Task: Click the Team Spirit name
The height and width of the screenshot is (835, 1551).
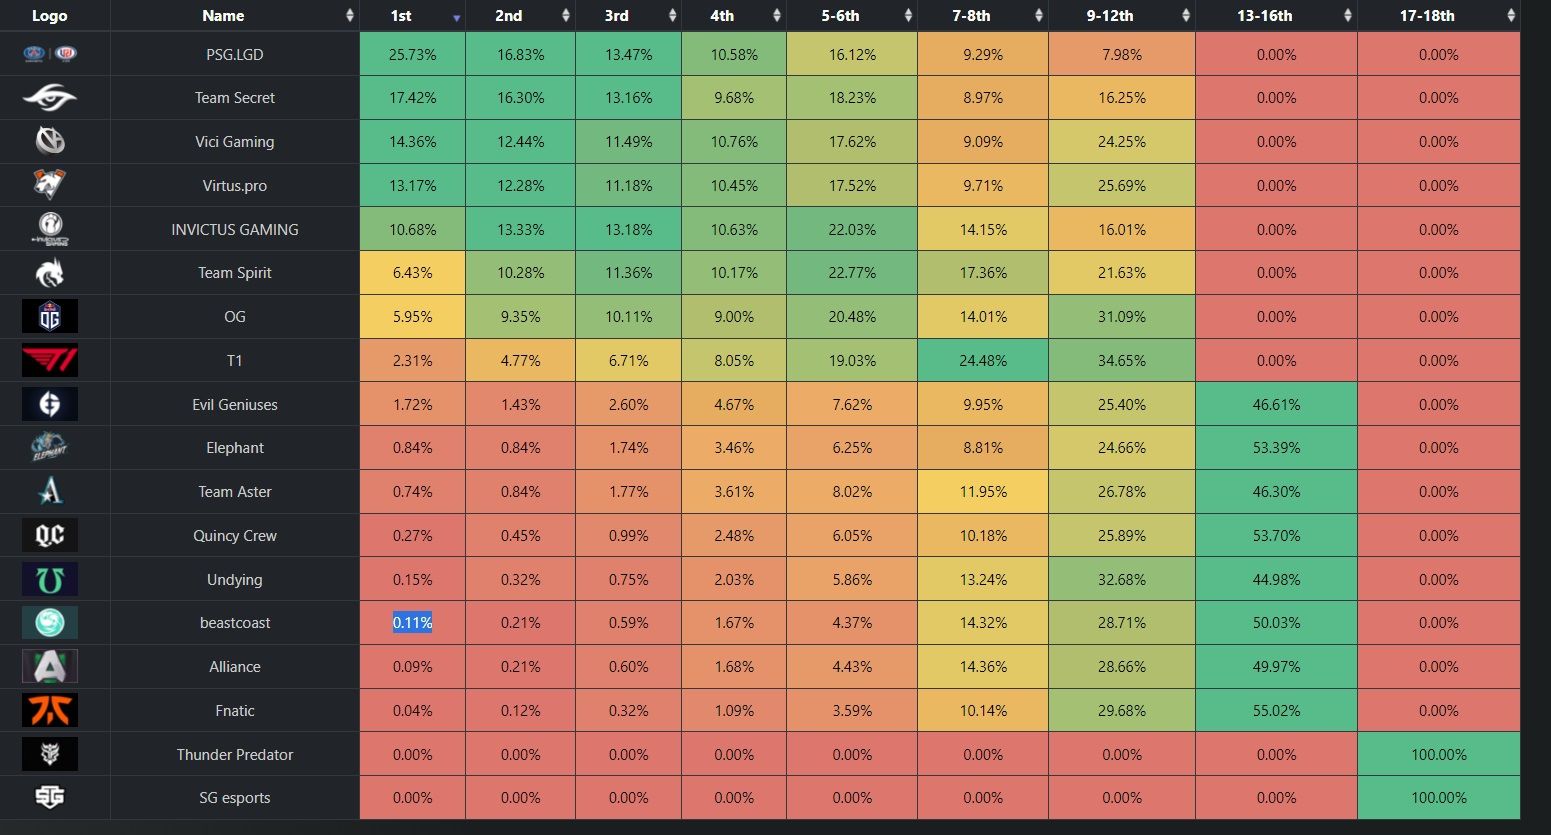Action: pyautogui.click(x=234, y=273)
